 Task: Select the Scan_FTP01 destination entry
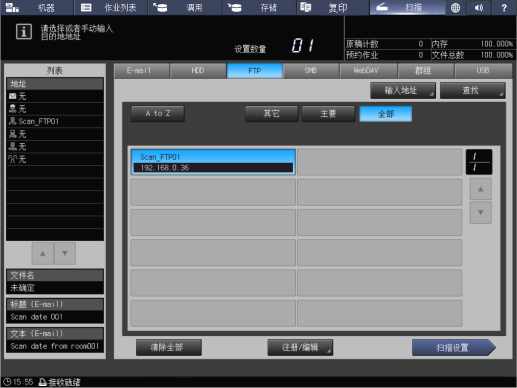213,162
